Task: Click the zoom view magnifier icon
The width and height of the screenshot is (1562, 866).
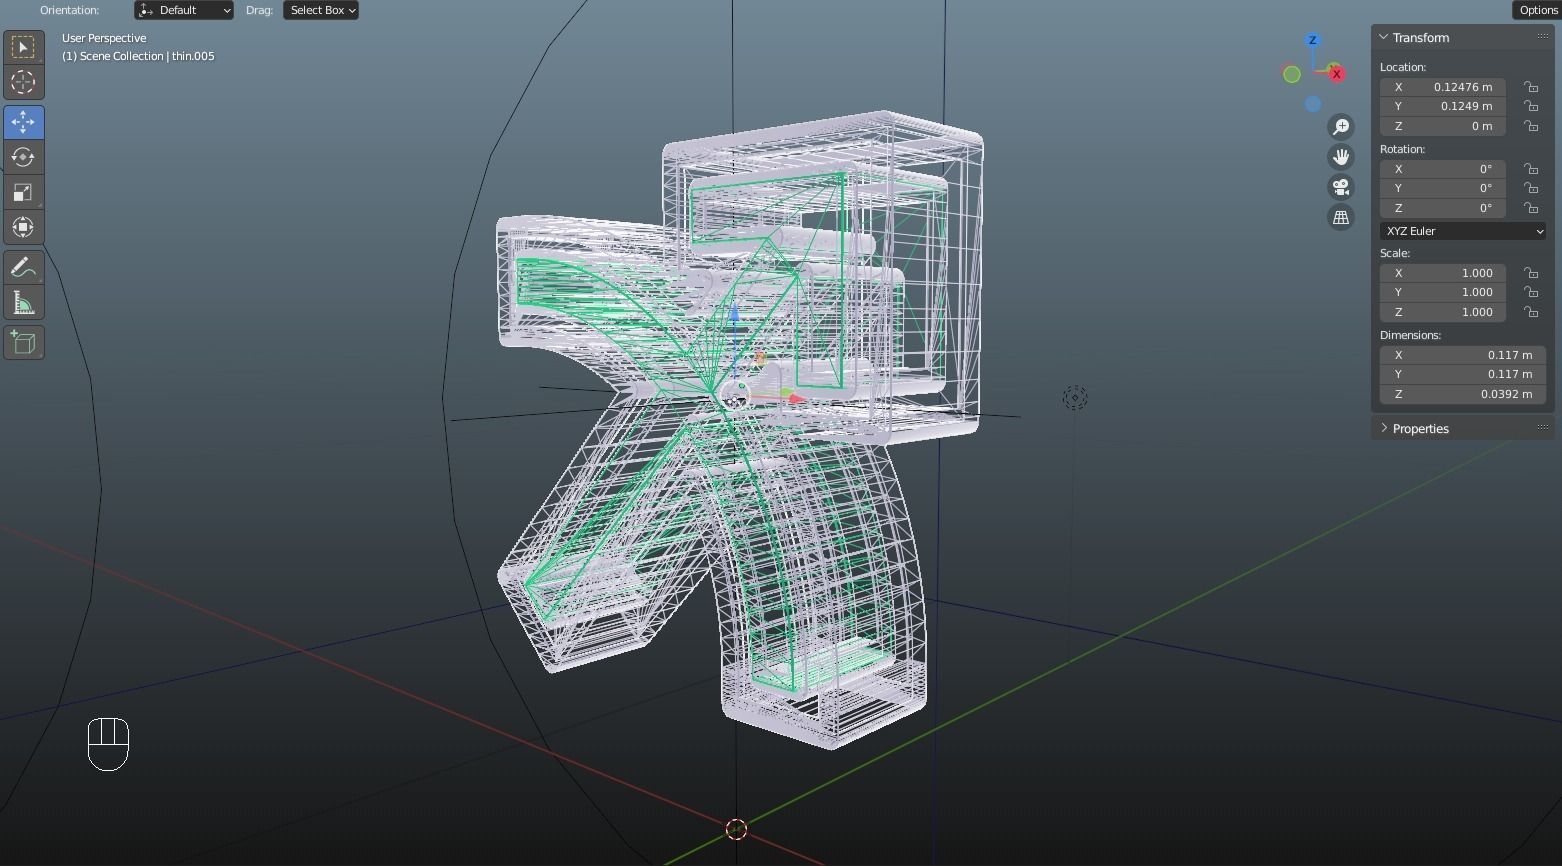Action: tap(1341, 127)
